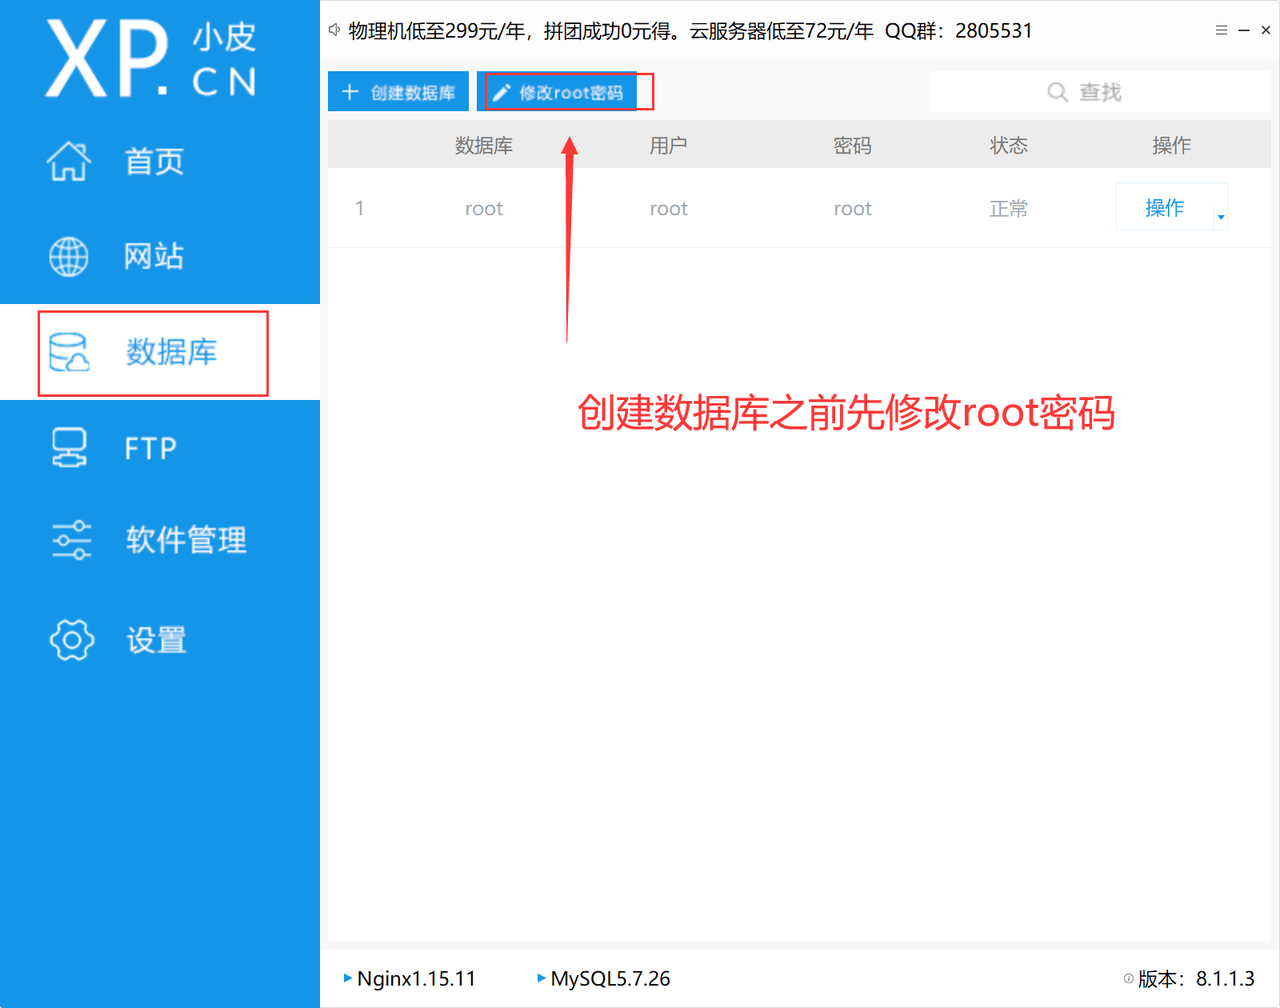Click the settings gear icon
This screenshot has height=1008, width=1280.
tap(72, 640)
